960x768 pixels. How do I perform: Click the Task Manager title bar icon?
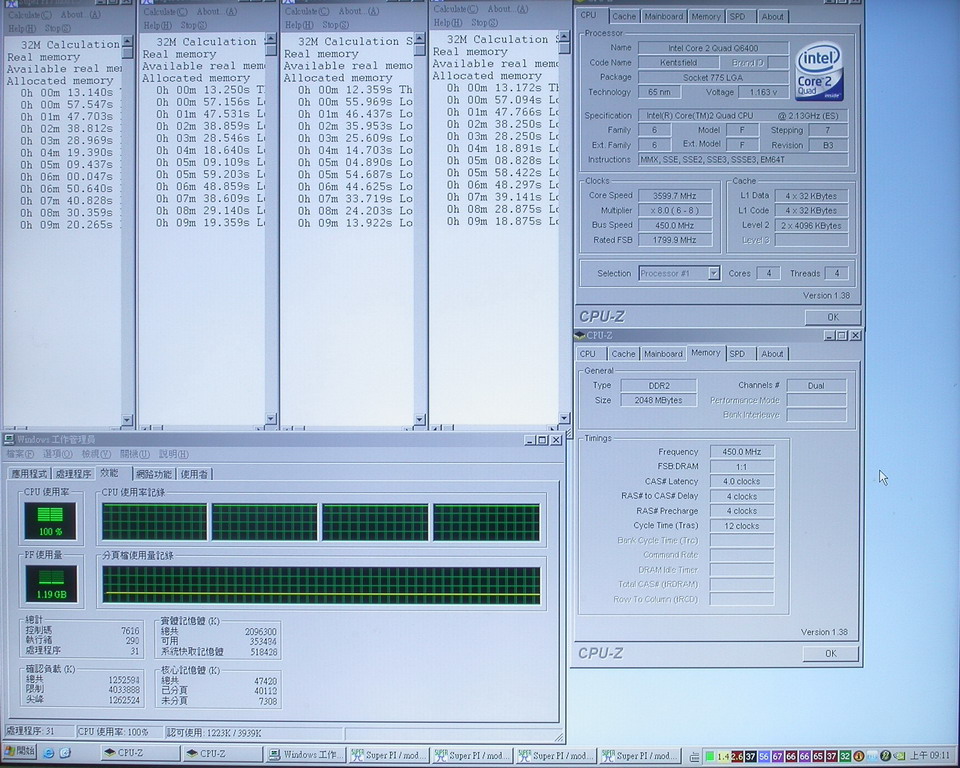click(9, 439)
